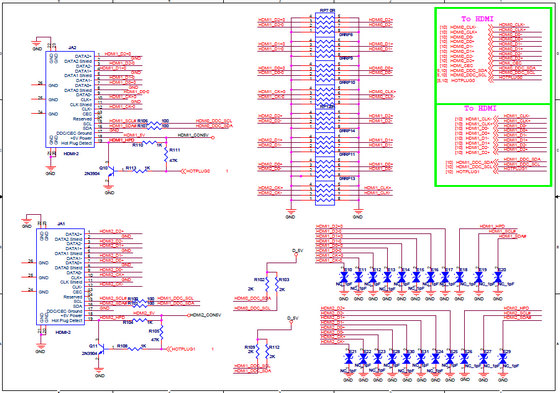Click the HOTPLUG0 off-page port
The width and height of the screenshot is (560, 393).
pos(195,171)
